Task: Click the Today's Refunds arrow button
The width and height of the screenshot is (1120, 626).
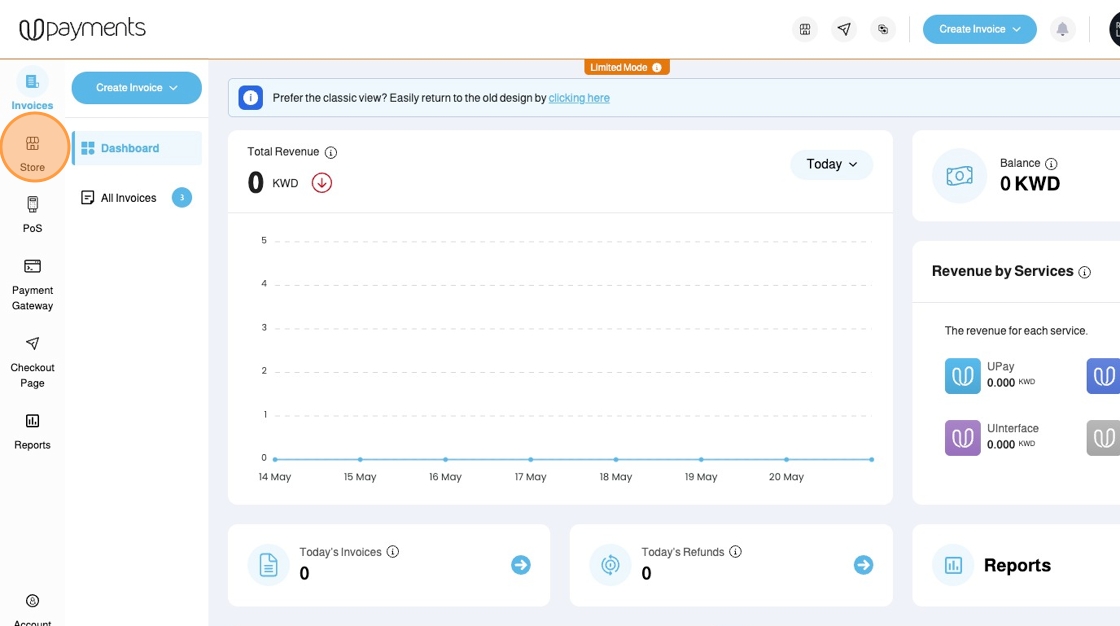Action: [863, 565]
